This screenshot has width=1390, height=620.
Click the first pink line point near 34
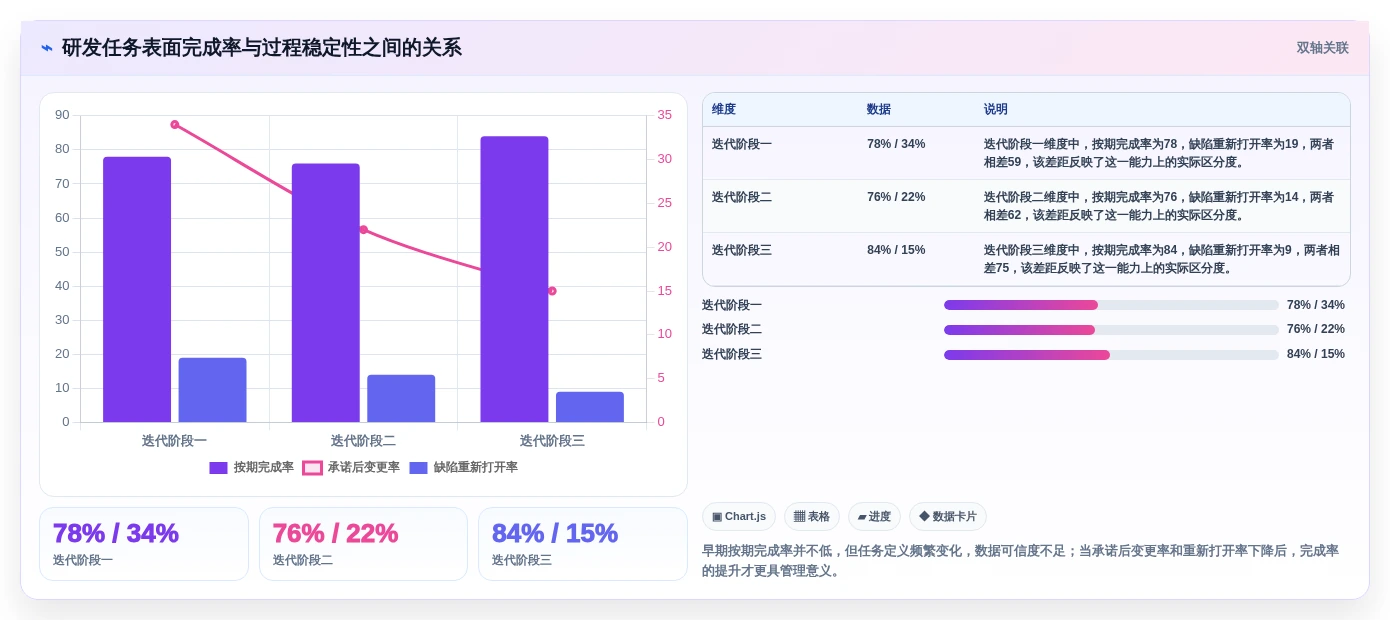(175, 125)
